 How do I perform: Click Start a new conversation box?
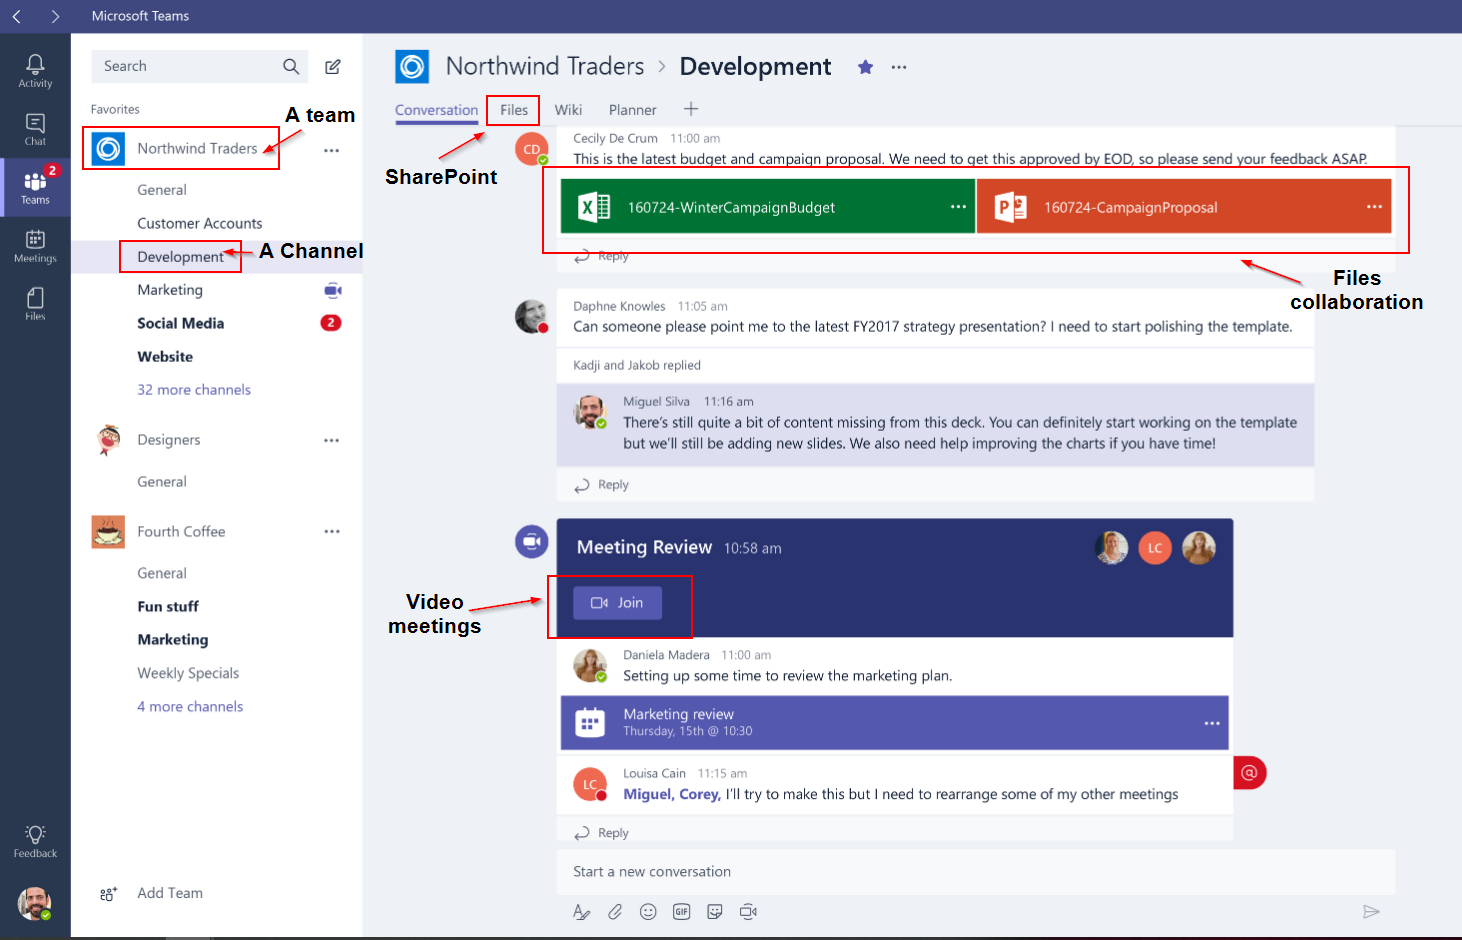point(975,872)
